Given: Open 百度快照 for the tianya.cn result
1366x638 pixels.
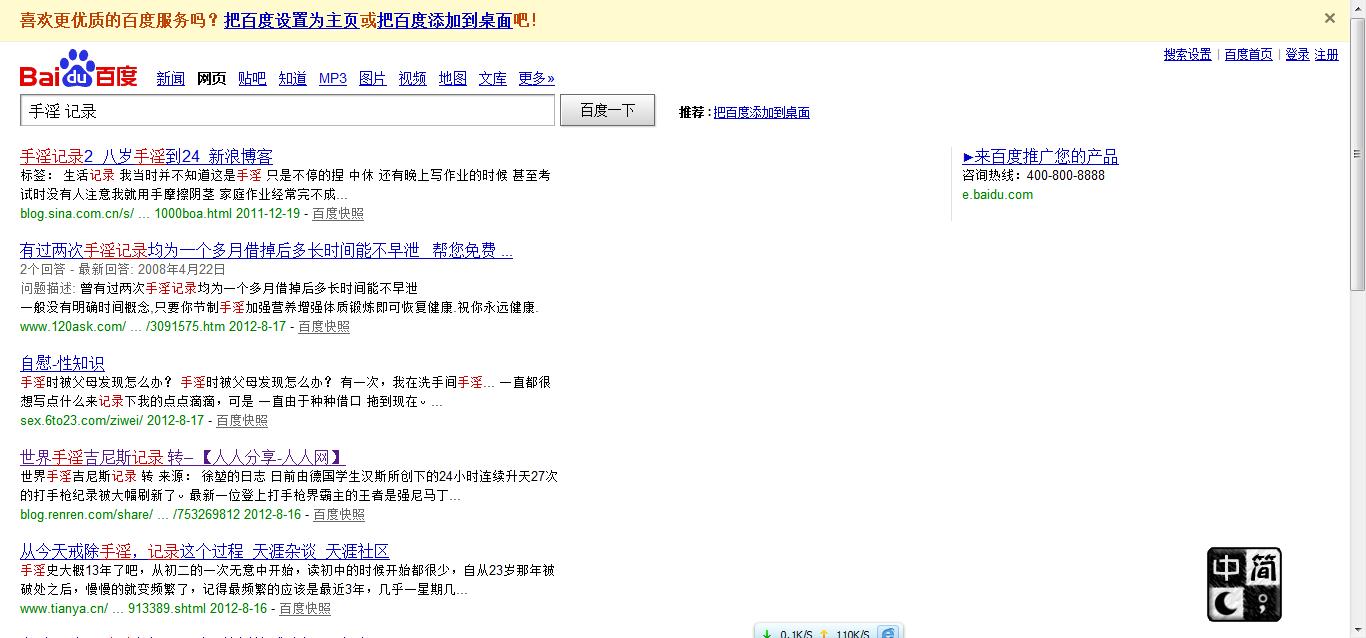Looking at the screenshot, I should pyautogui.click(x=305, y=609).
